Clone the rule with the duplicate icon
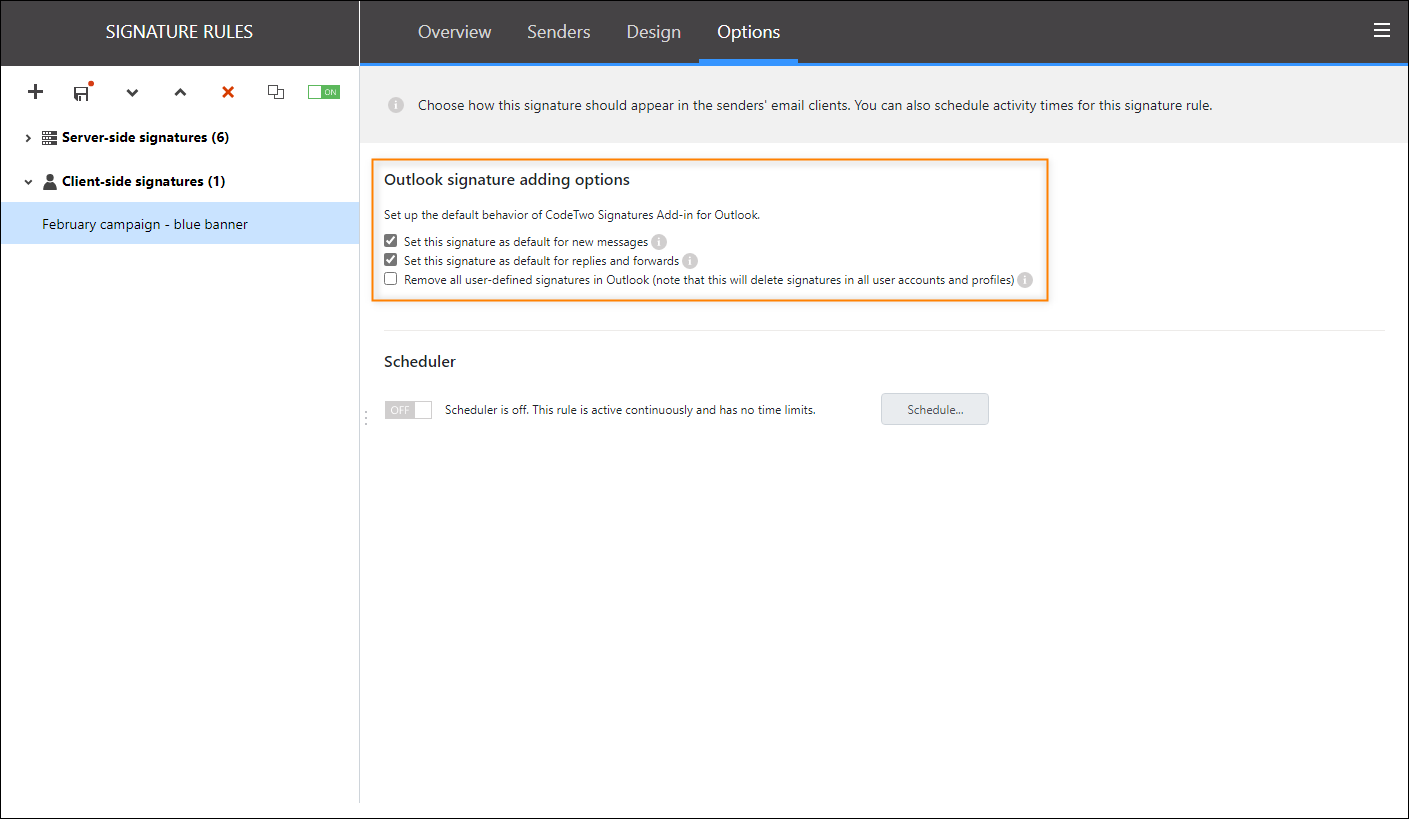The height and width of the screenshot is (819, 1409). click(276, 92)
